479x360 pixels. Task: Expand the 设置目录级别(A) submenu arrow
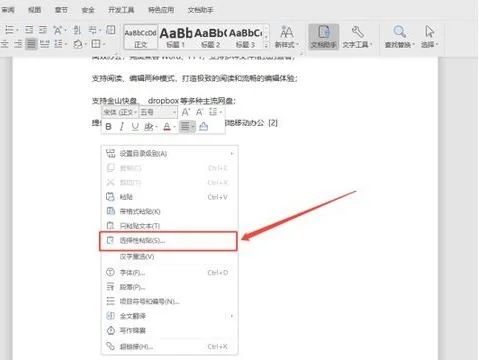(x=231, y=153)
